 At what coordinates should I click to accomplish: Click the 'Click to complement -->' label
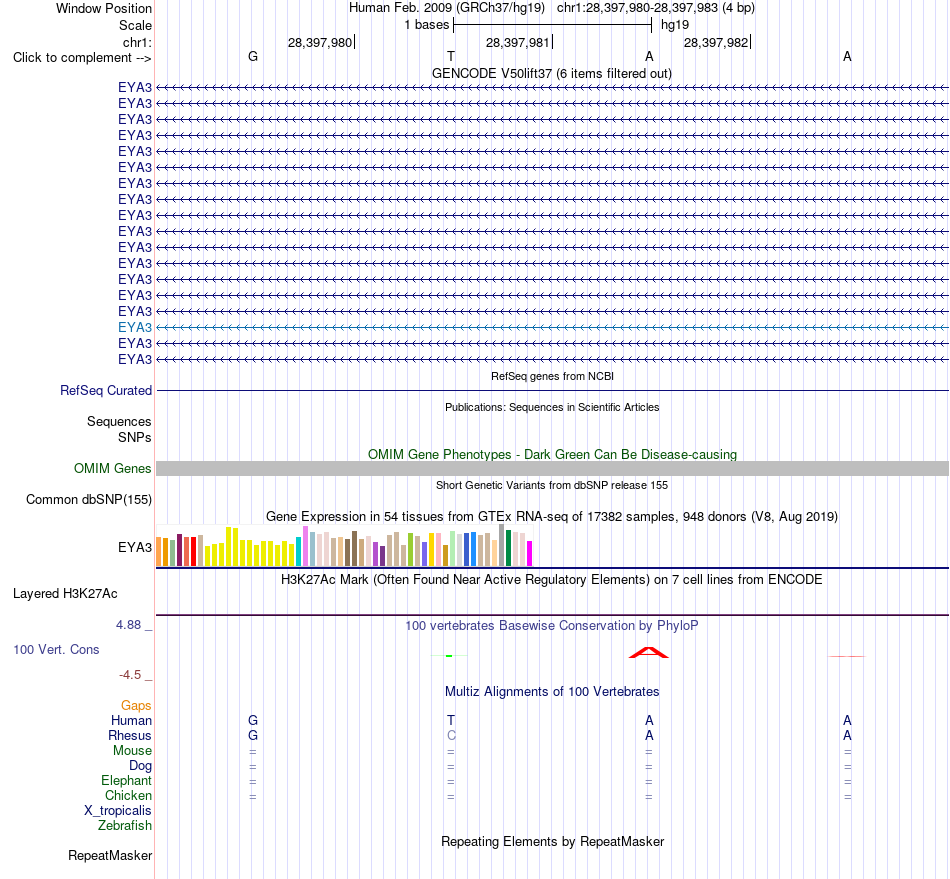click(82, 58)
